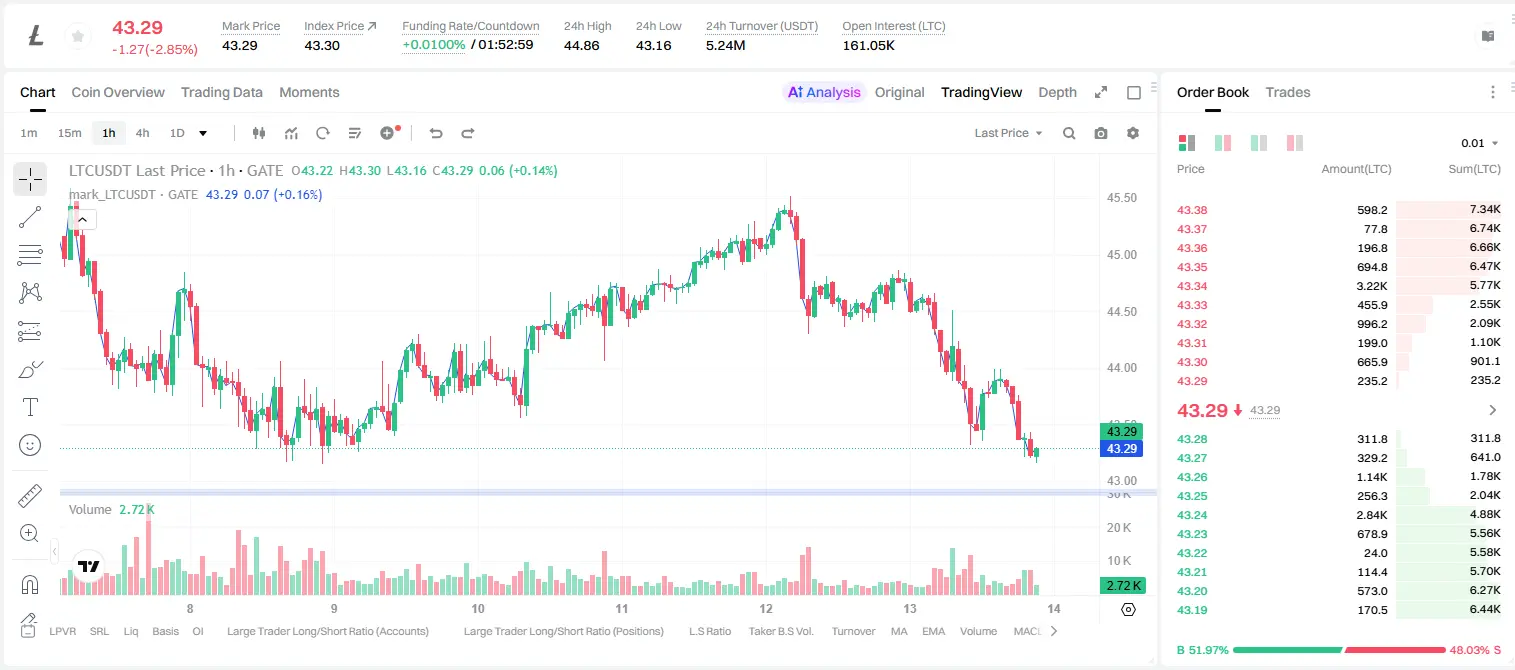This screenshot has width=1515, height=670.
Task: Expand the Last Price dropdown
Action: tap(1008, 133)
